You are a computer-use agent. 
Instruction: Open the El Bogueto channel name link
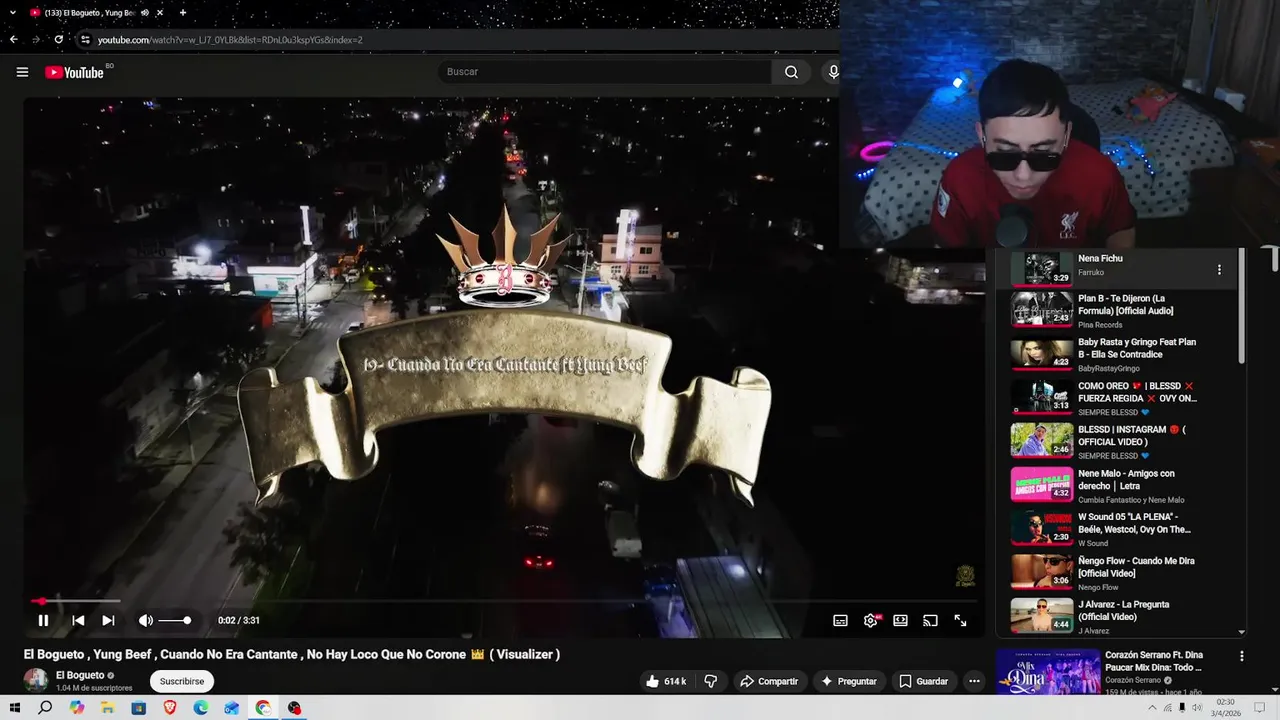tap(80, 675)
